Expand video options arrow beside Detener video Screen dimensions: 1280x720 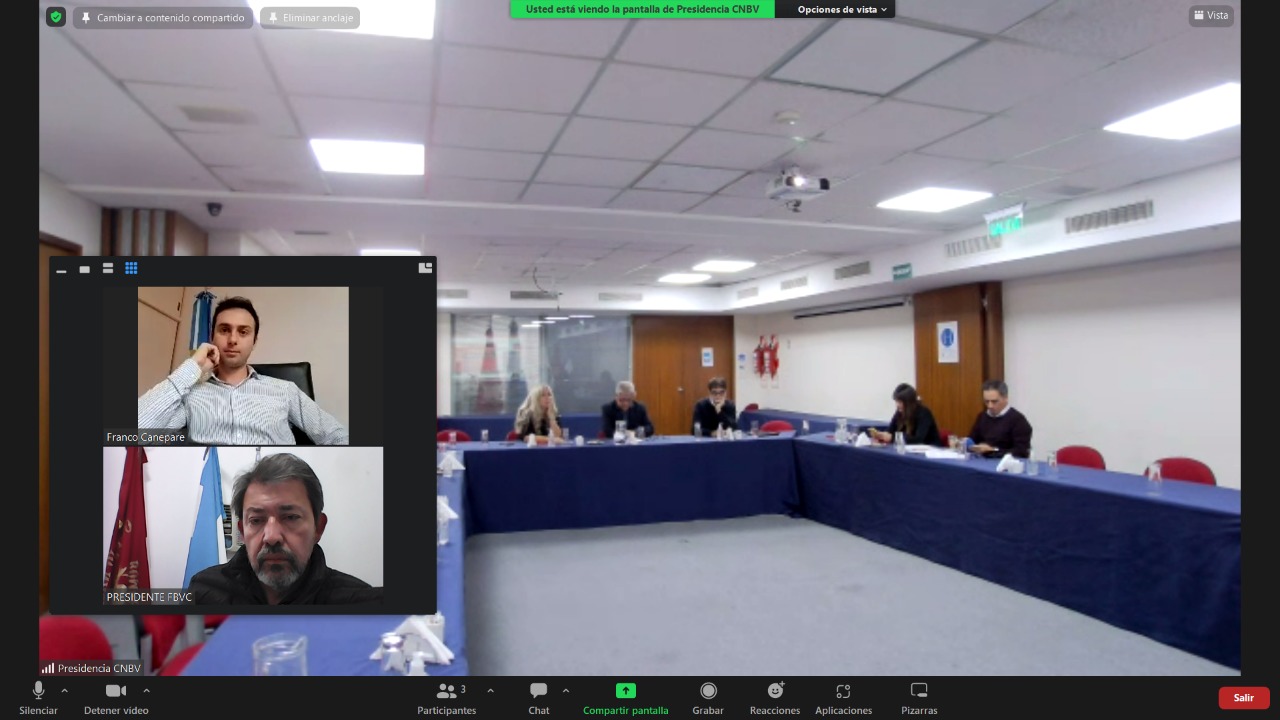146,690
